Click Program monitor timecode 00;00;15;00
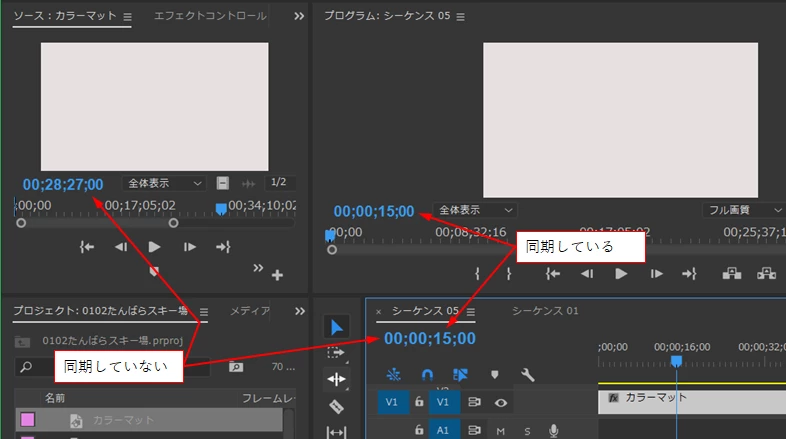 click(374, 211)
